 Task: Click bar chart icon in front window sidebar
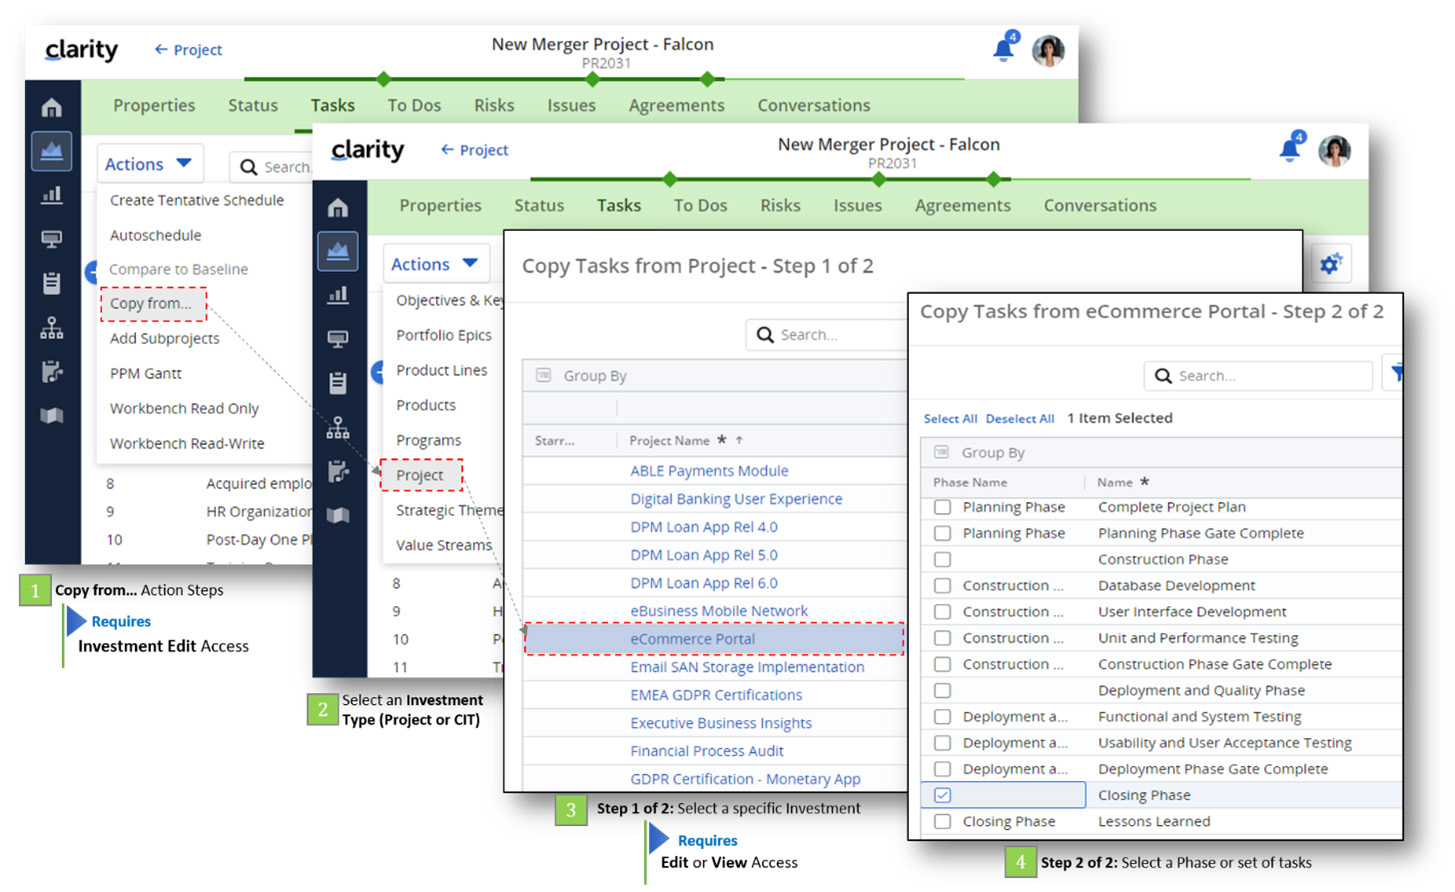coord(338,295)
